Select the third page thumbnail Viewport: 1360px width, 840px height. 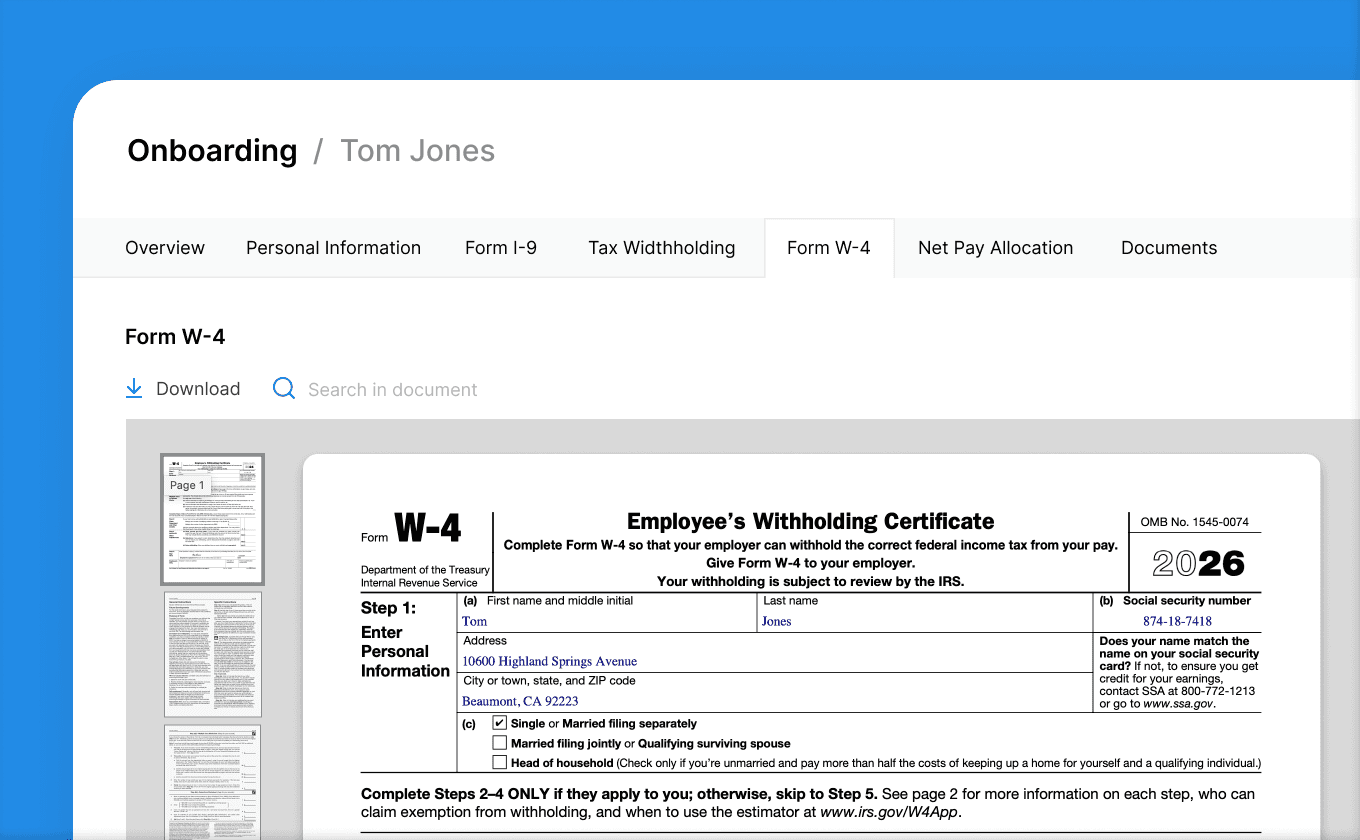(212, 785)
